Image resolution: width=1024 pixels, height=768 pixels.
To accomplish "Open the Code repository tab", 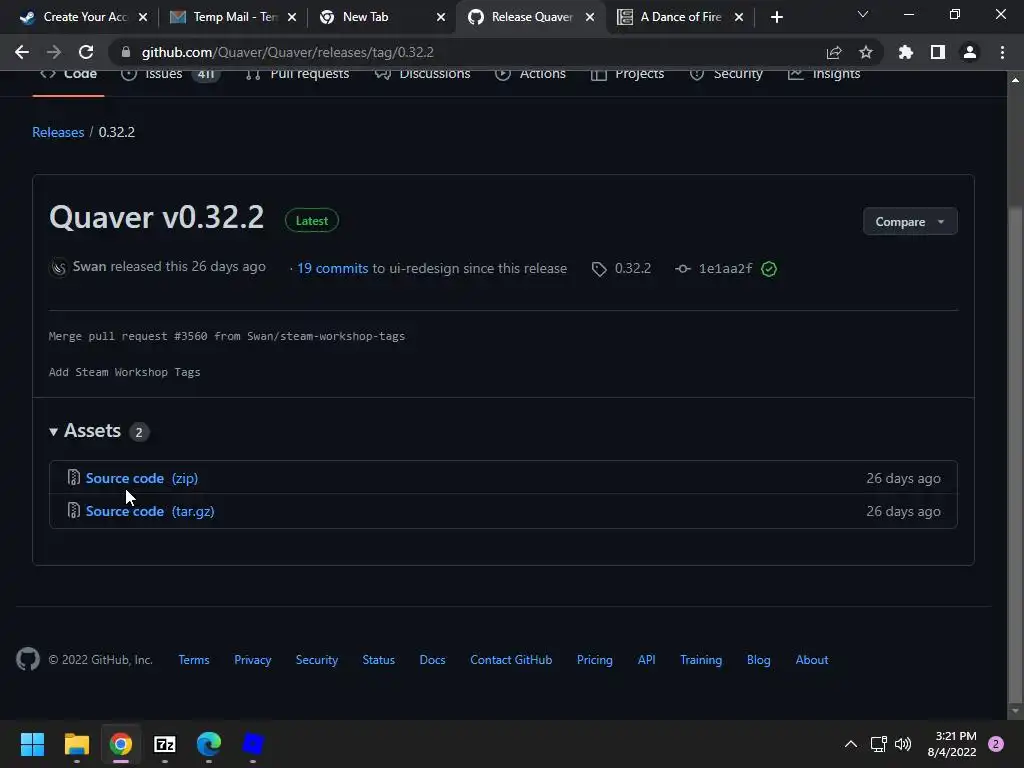I will coord(69,74).
